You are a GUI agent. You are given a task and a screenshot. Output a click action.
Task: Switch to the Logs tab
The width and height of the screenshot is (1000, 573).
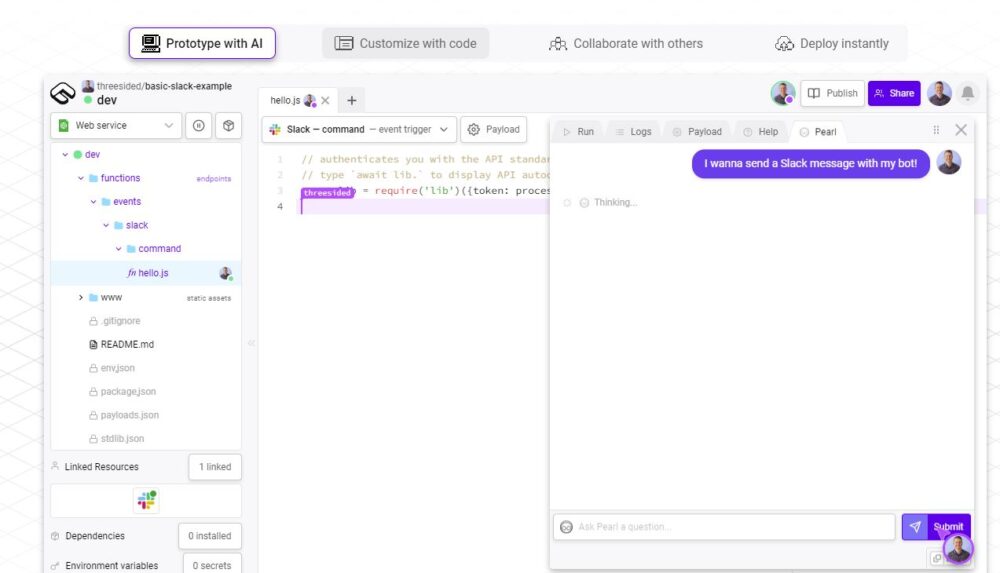click(x=633, y=131)
